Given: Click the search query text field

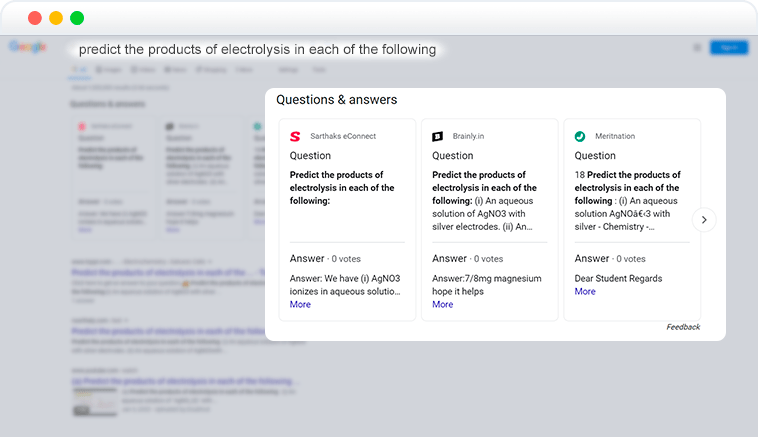Looking at the screenshot, I should pos(257,49).
